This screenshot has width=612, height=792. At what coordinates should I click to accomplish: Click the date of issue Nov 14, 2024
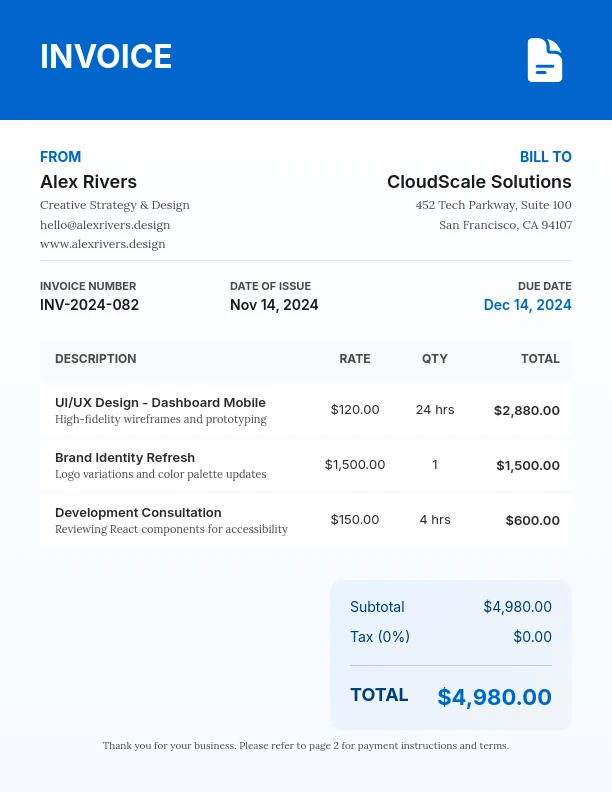tap(274, 305)
